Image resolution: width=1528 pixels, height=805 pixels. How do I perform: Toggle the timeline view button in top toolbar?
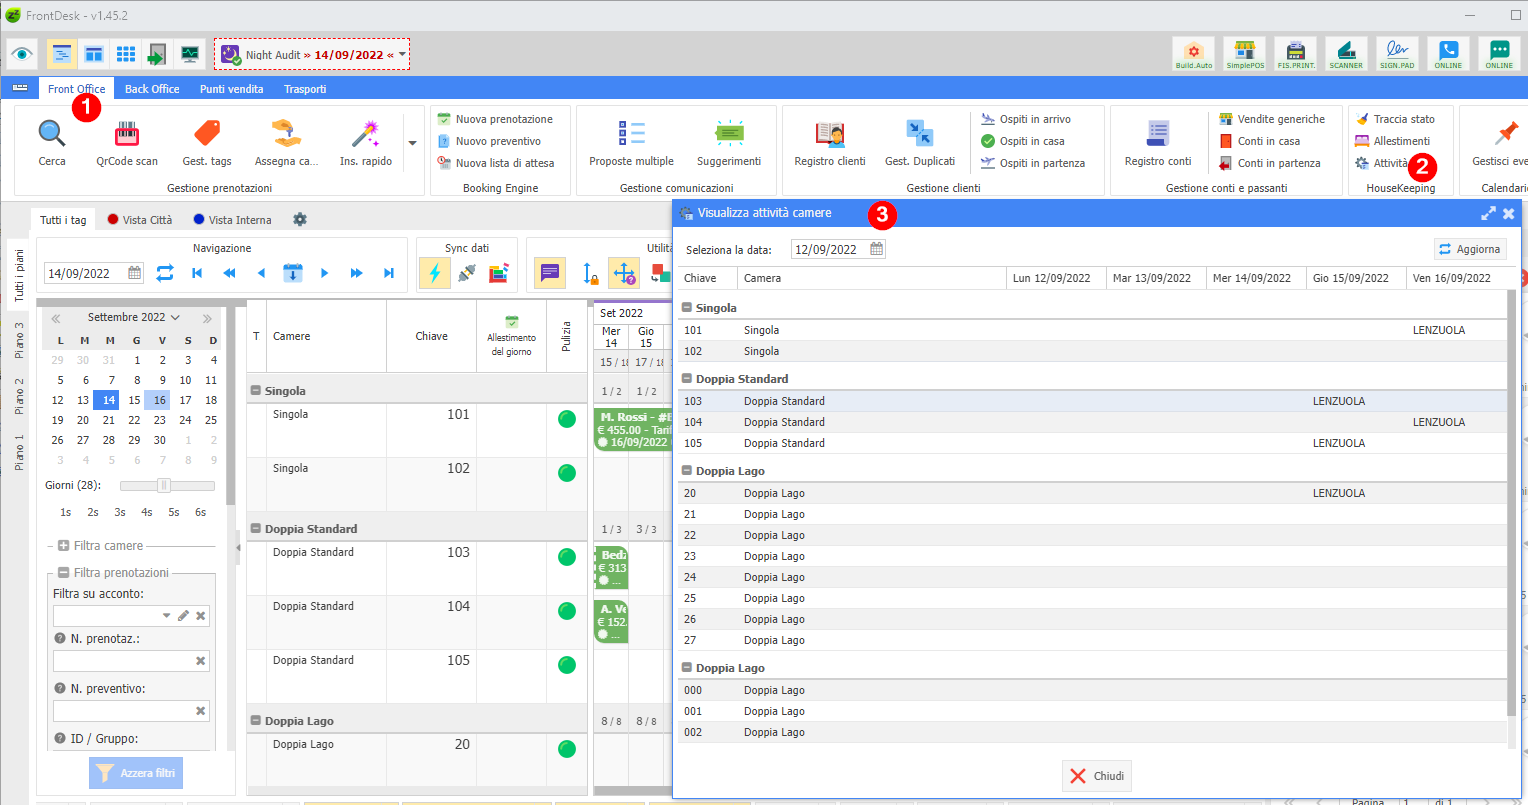[62, 54]
